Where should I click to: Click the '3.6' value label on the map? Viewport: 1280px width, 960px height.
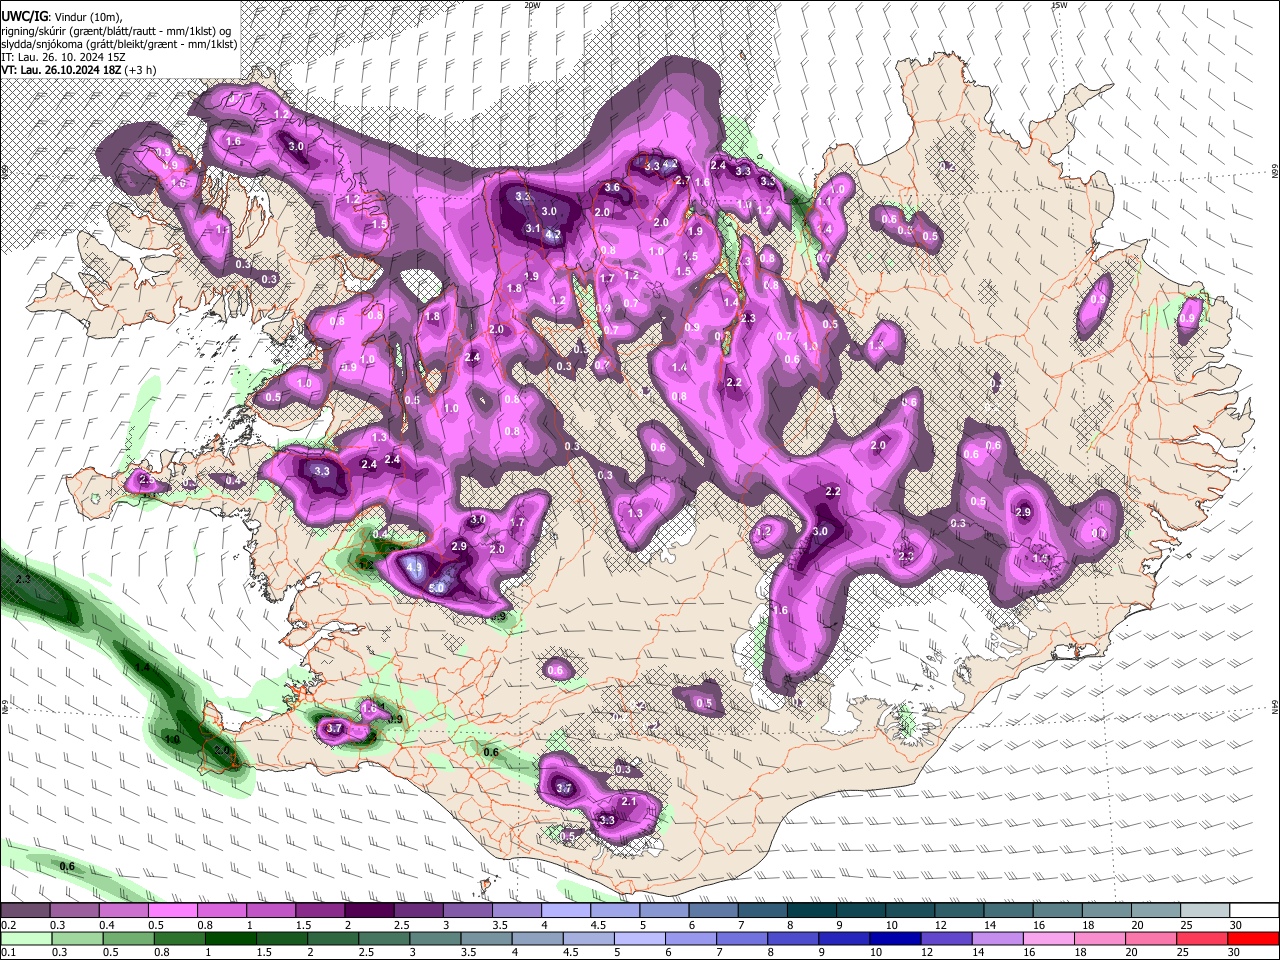click(612, 187)
